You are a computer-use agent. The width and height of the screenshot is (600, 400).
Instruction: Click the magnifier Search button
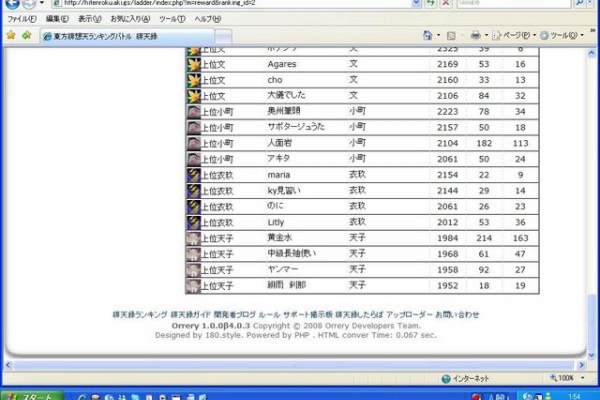coord(579,3)
